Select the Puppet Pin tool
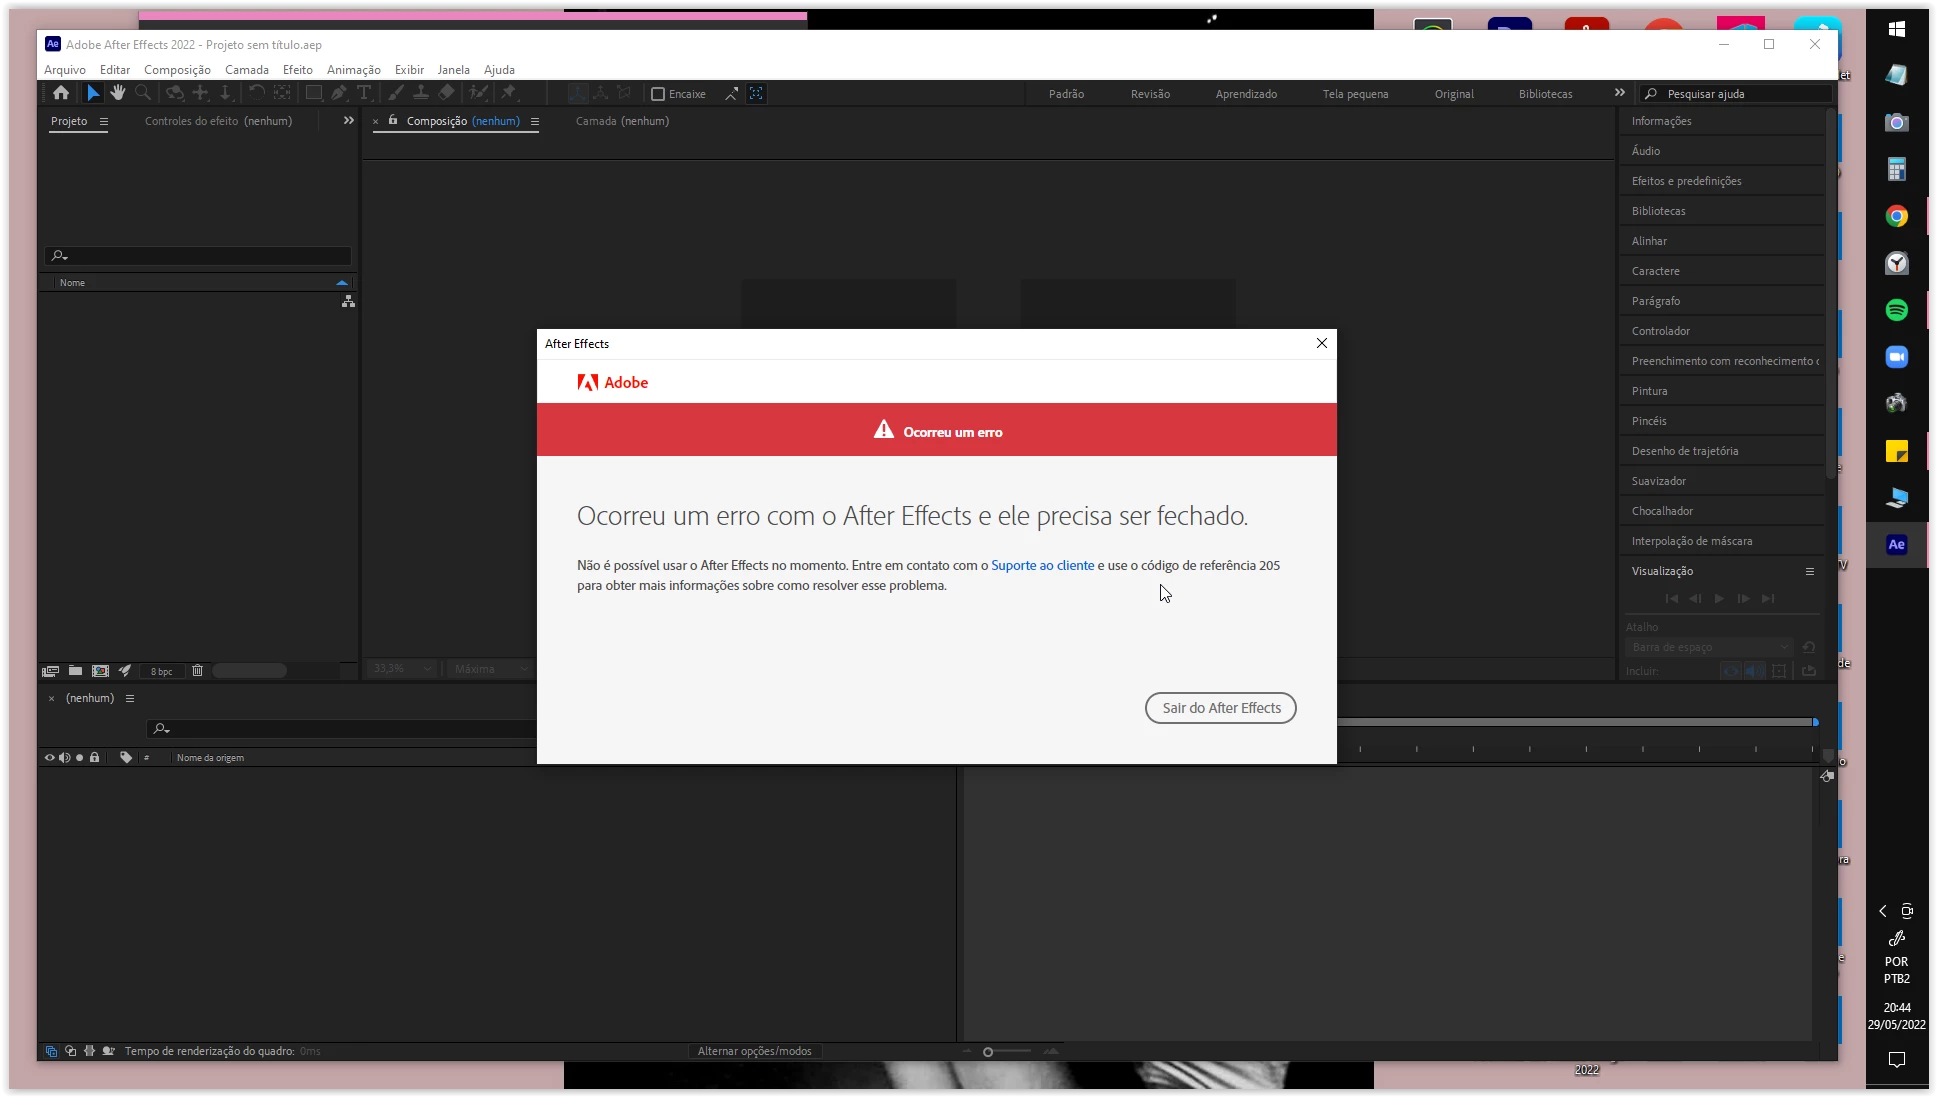Viewport: 1937px width, 1097px height. [x=509, y=93]
